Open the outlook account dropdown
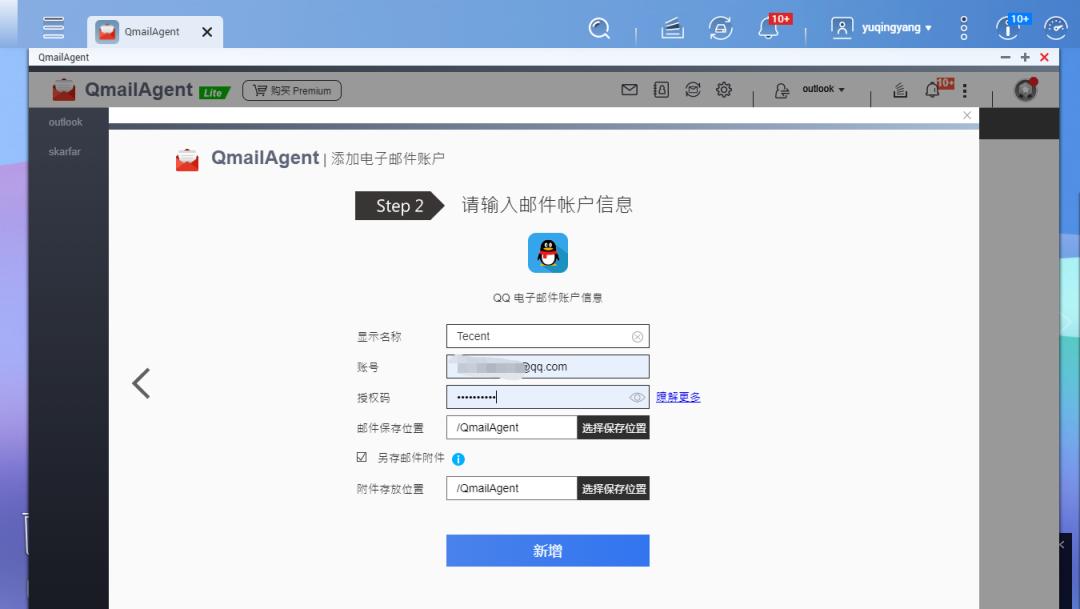The width and height of the screenshot is (1080, 609). coord(820,89)
